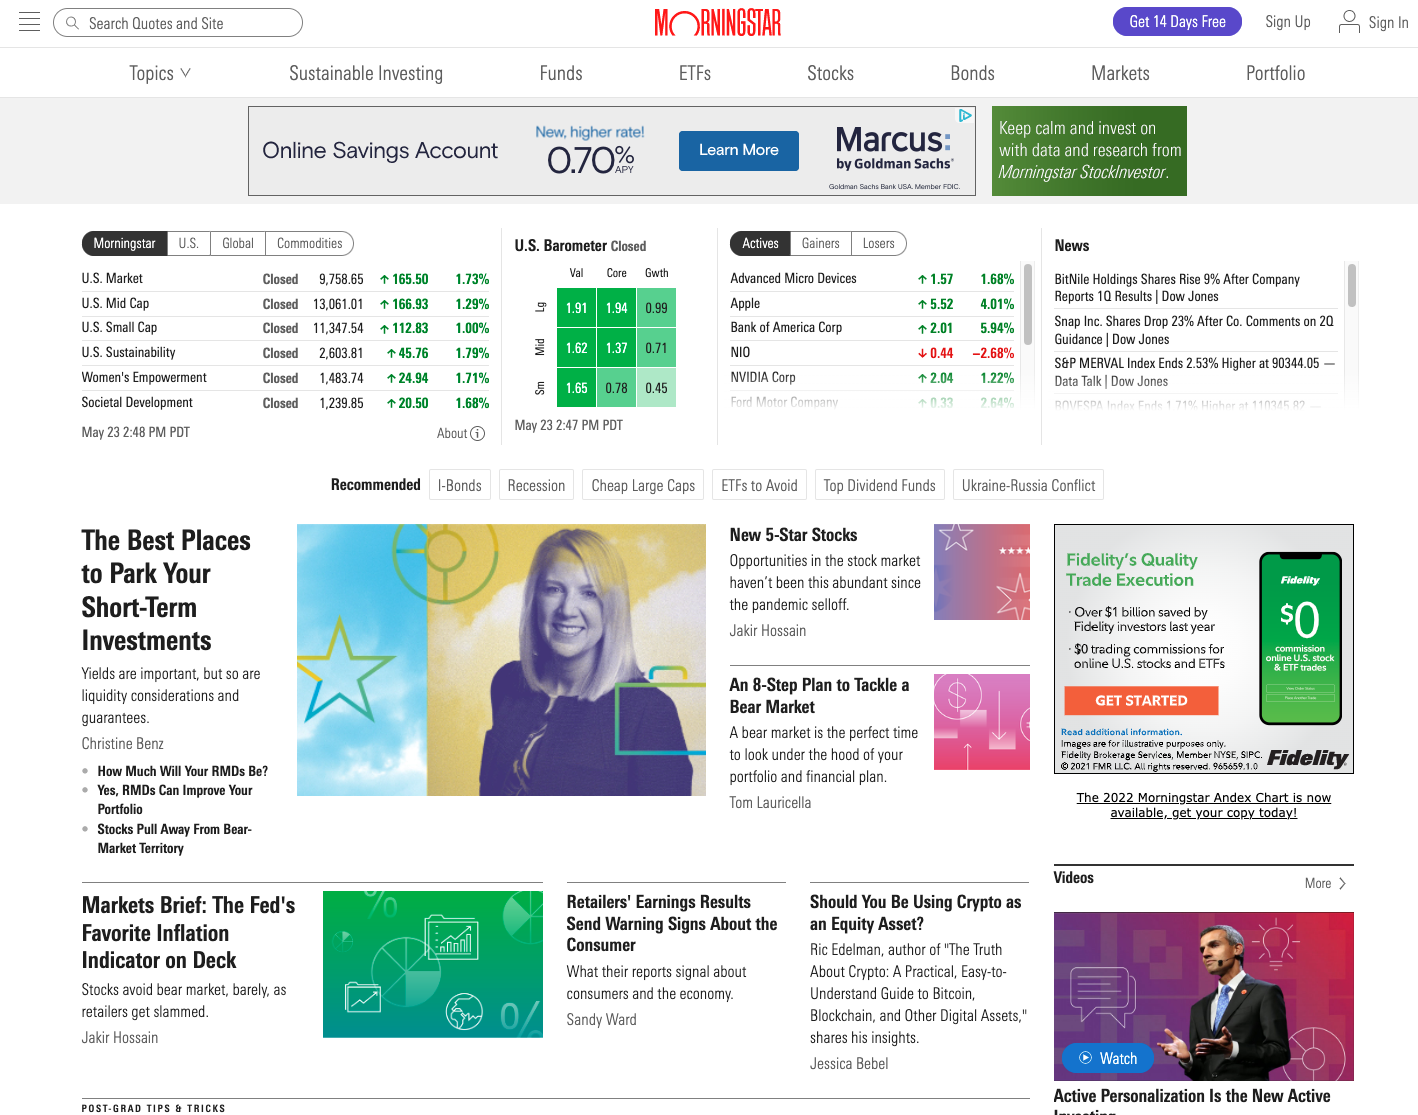The height and width of the screenshot is (1115, 1418).
Task: Click the News list scrollbar
Action: pyautogui.click(x=1351, y=285)
